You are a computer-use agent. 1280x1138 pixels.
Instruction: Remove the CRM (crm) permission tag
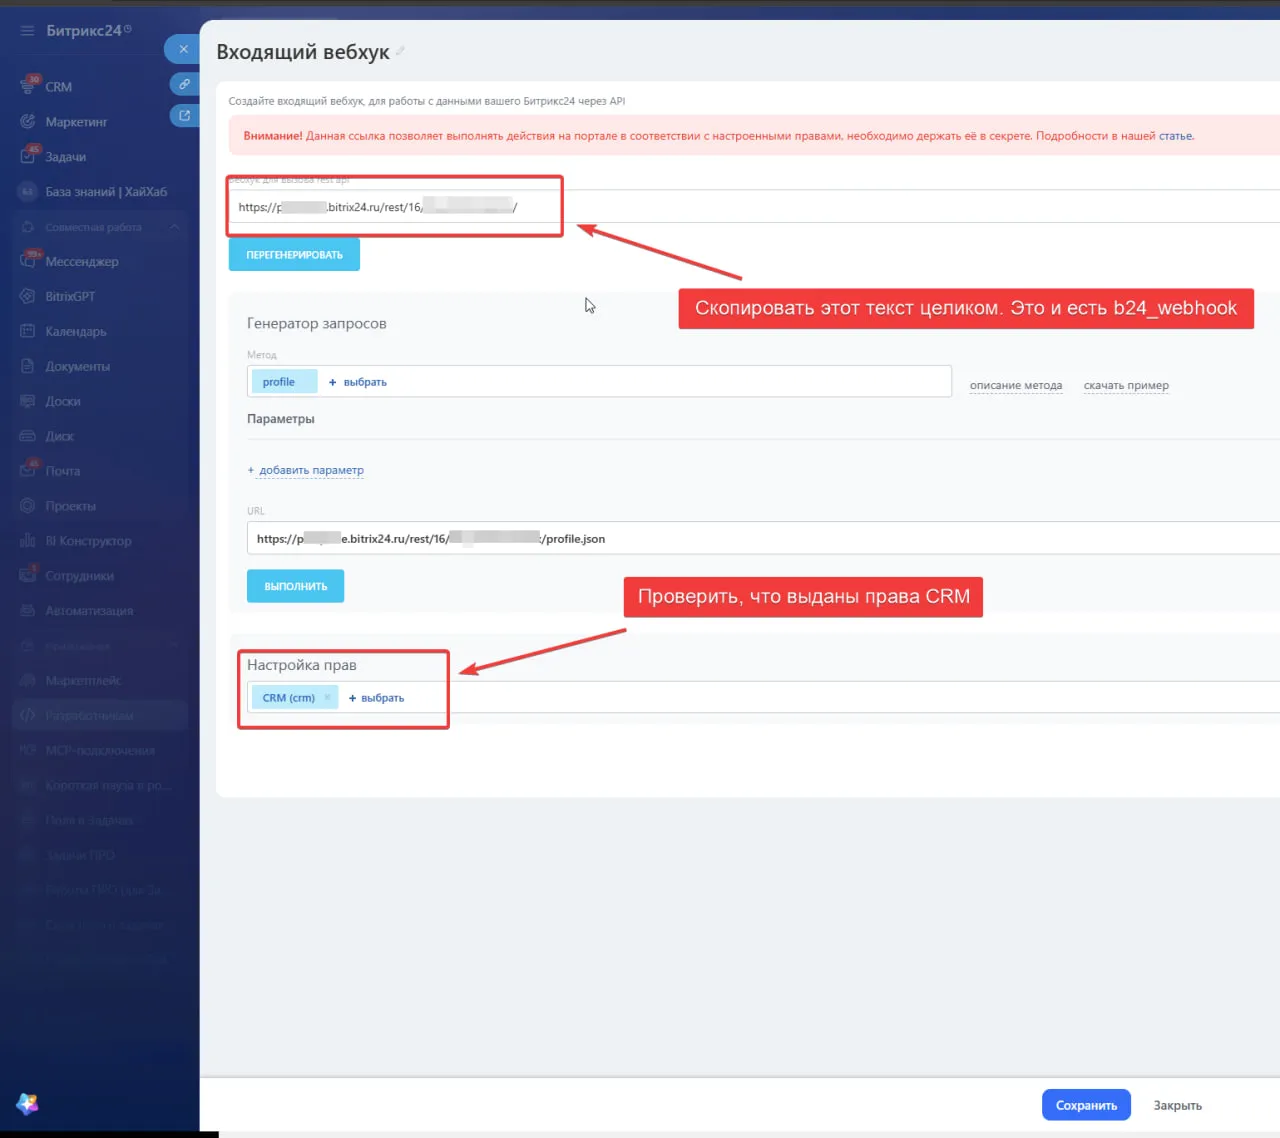click(327, 698)
